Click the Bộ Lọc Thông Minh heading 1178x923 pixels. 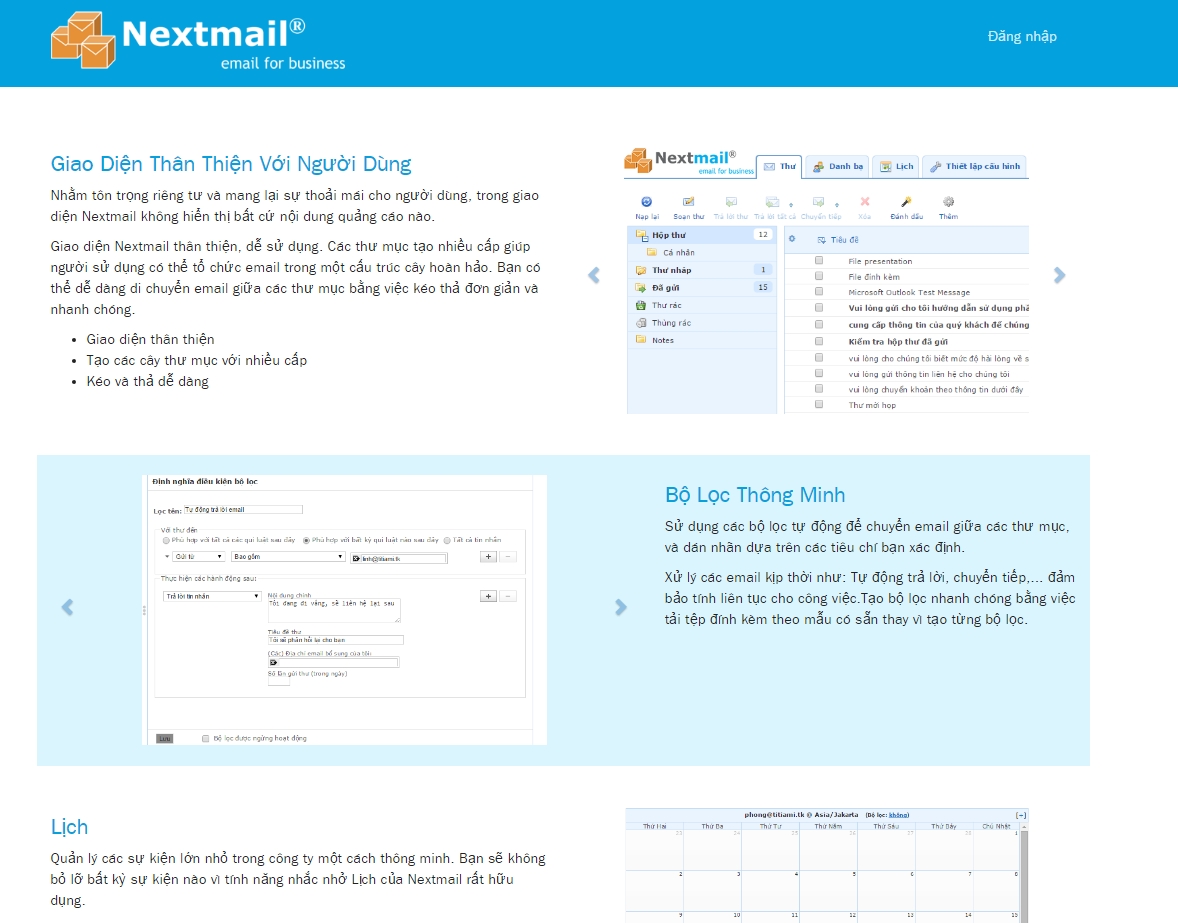click(755, 495)
